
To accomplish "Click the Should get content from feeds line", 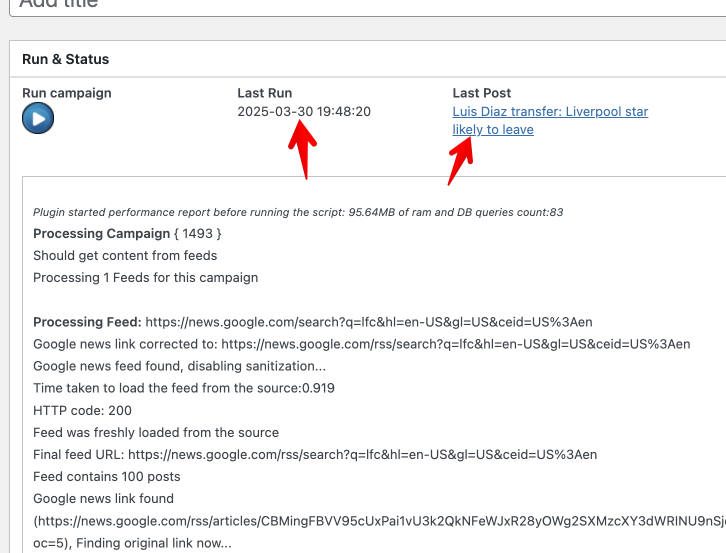I will click(125, 256).
